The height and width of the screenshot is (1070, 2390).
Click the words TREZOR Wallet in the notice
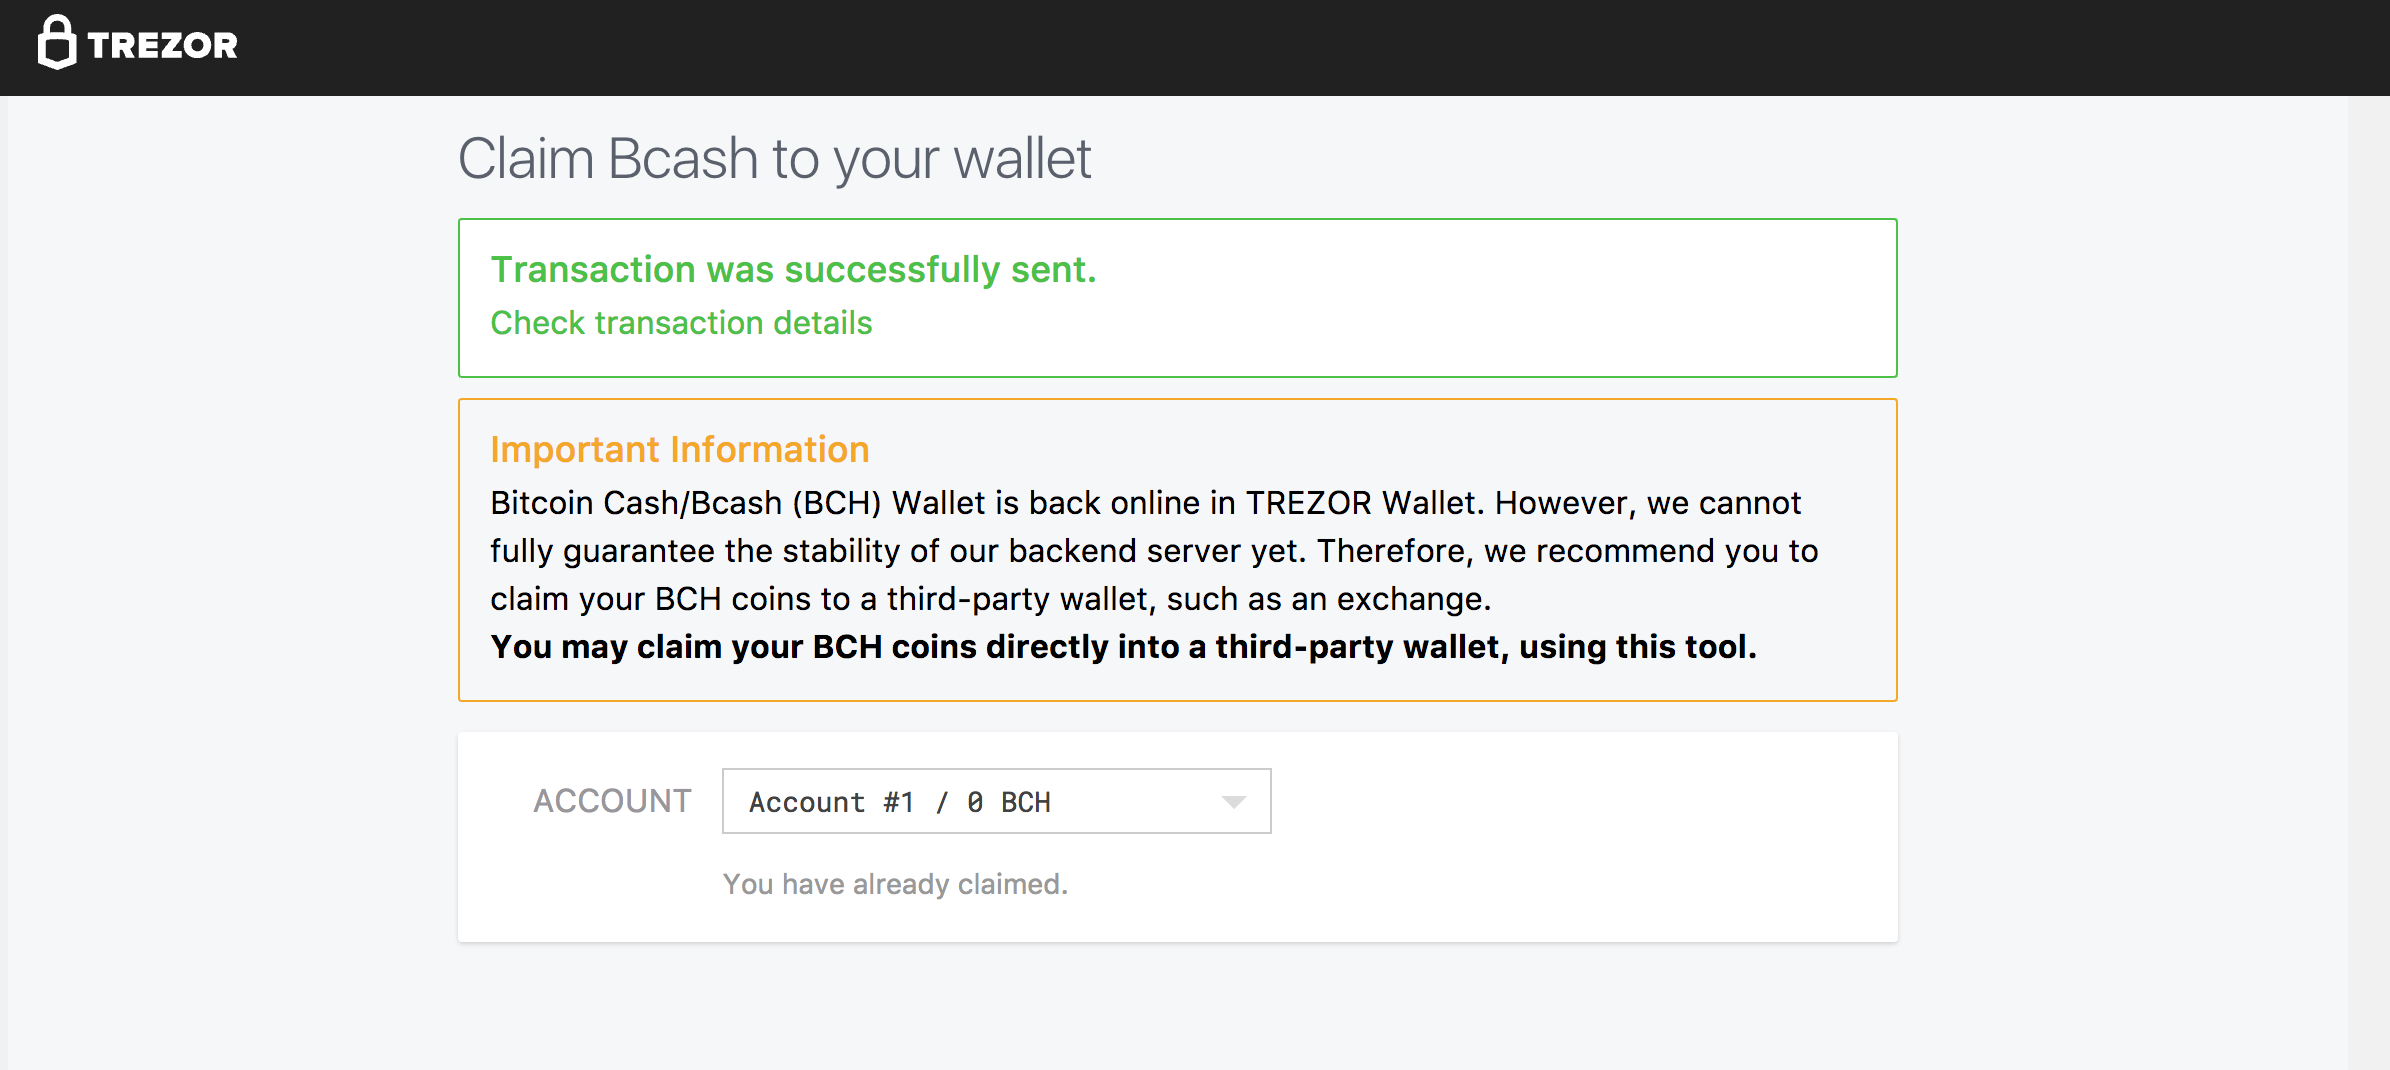[x=1362, y=503]
